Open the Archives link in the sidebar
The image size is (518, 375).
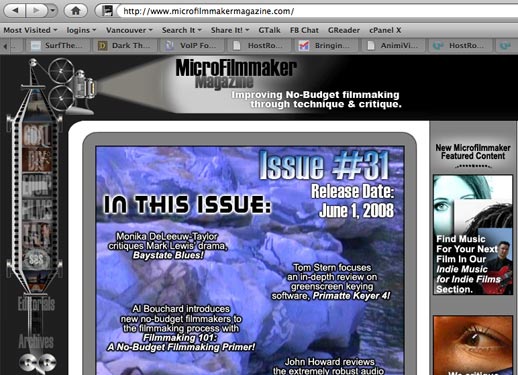(x=36, y=341)
